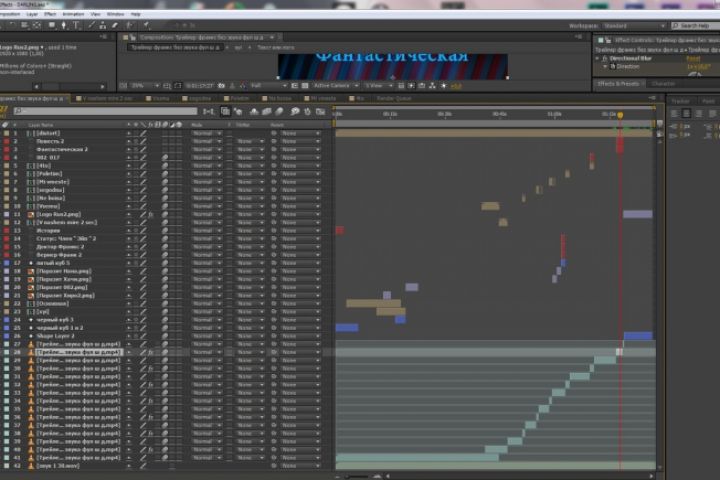Image resolution: width=720 pixels, height=480 pixels.
Task: Toggle motion blur switch on layer 27
Action: click(165, 344)
